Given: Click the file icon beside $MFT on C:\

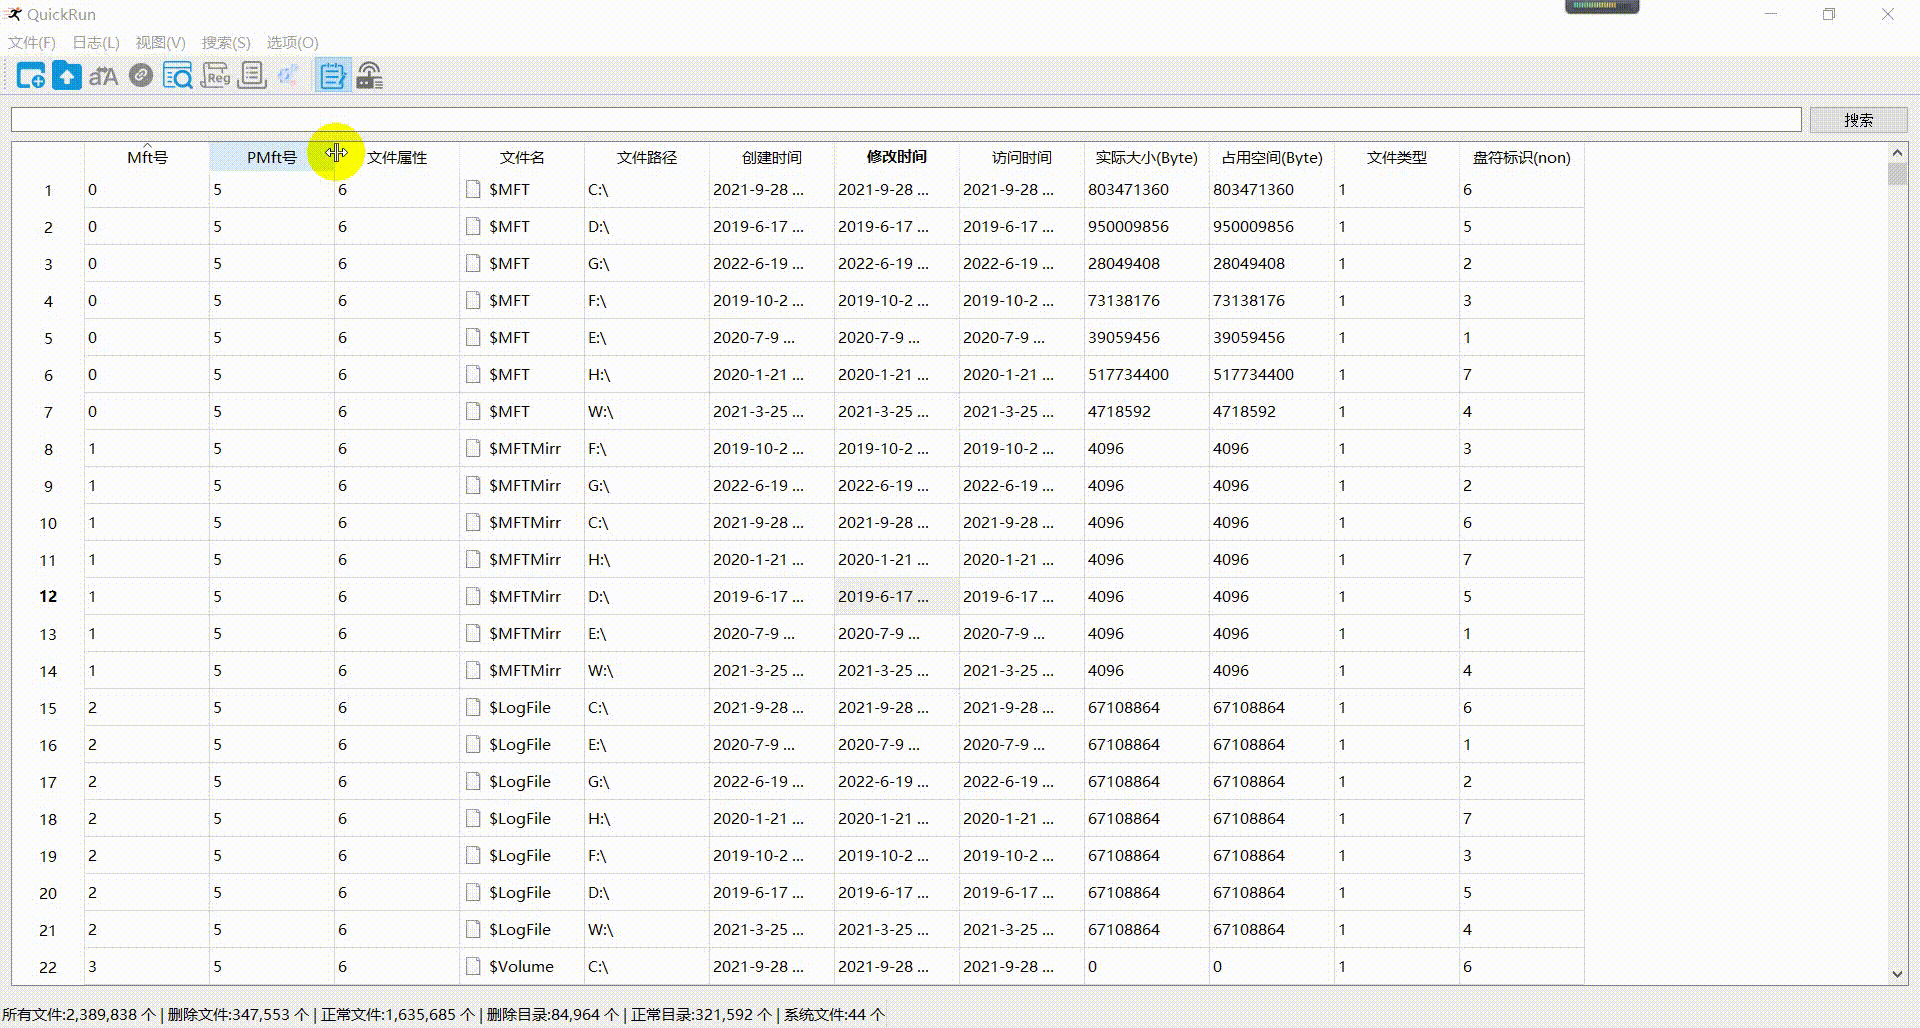Looking at the screenshot, I should tap(473, 189).
